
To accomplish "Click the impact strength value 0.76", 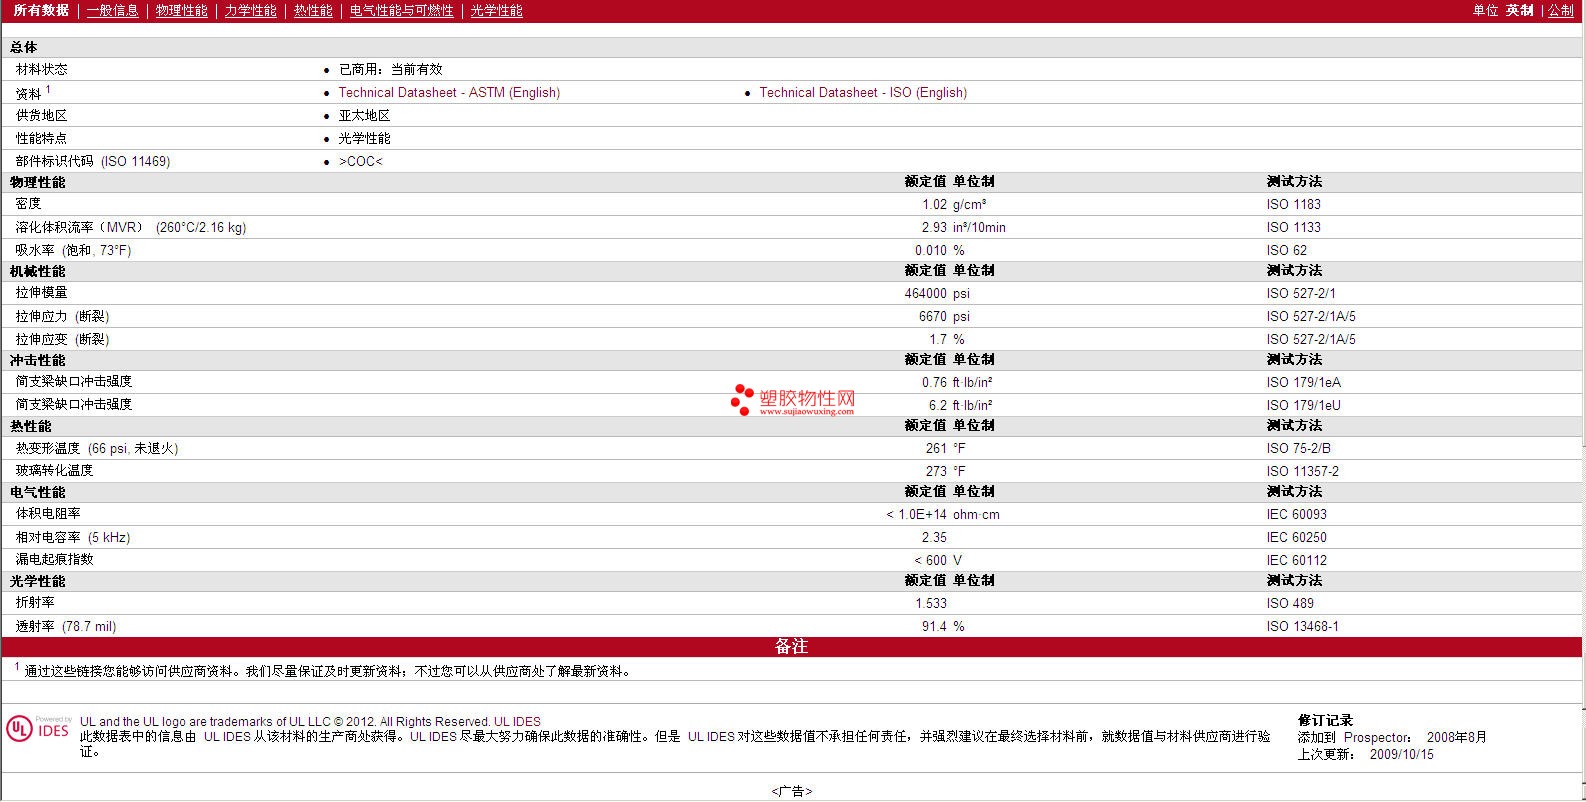I will click(934, 382).
